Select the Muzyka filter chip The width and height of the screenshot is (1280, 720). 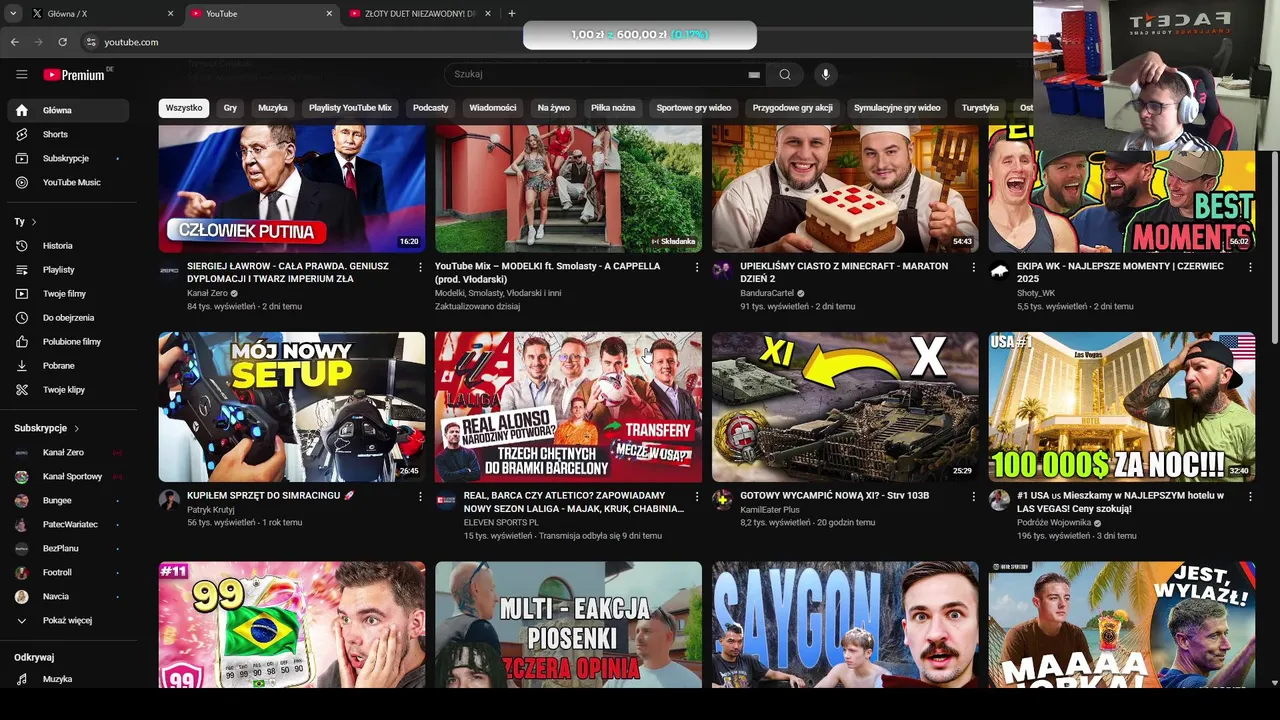pyautogui.click(x=273, y=108)
